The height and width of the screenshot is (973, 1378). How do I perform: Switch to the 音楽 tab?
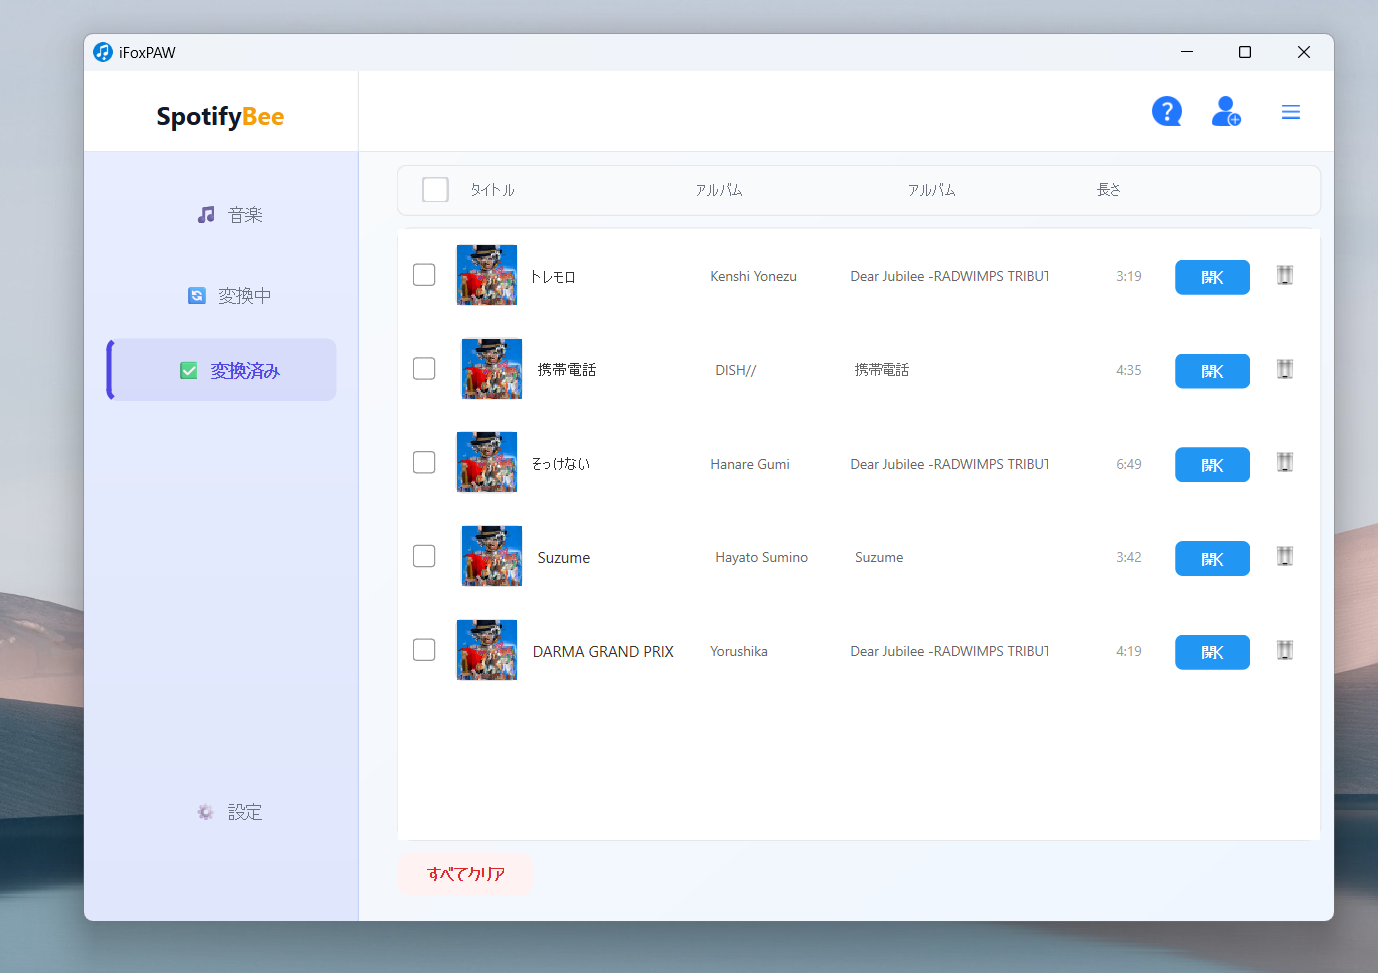point(230,214)
